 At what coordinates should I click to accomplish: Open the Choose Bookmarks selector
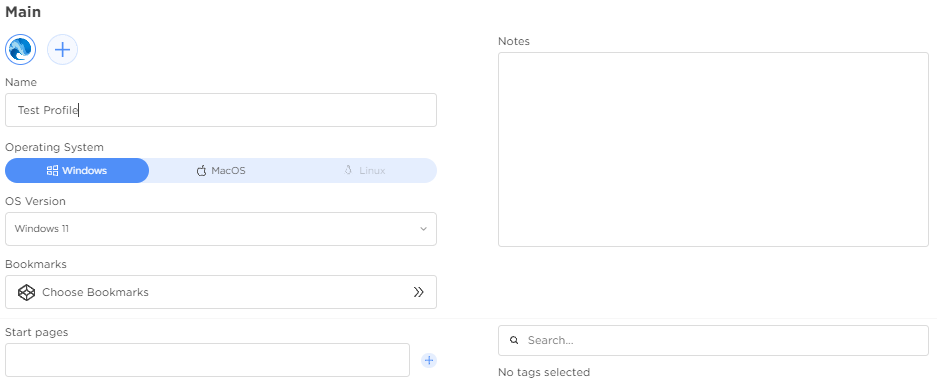tap(221, 292)
